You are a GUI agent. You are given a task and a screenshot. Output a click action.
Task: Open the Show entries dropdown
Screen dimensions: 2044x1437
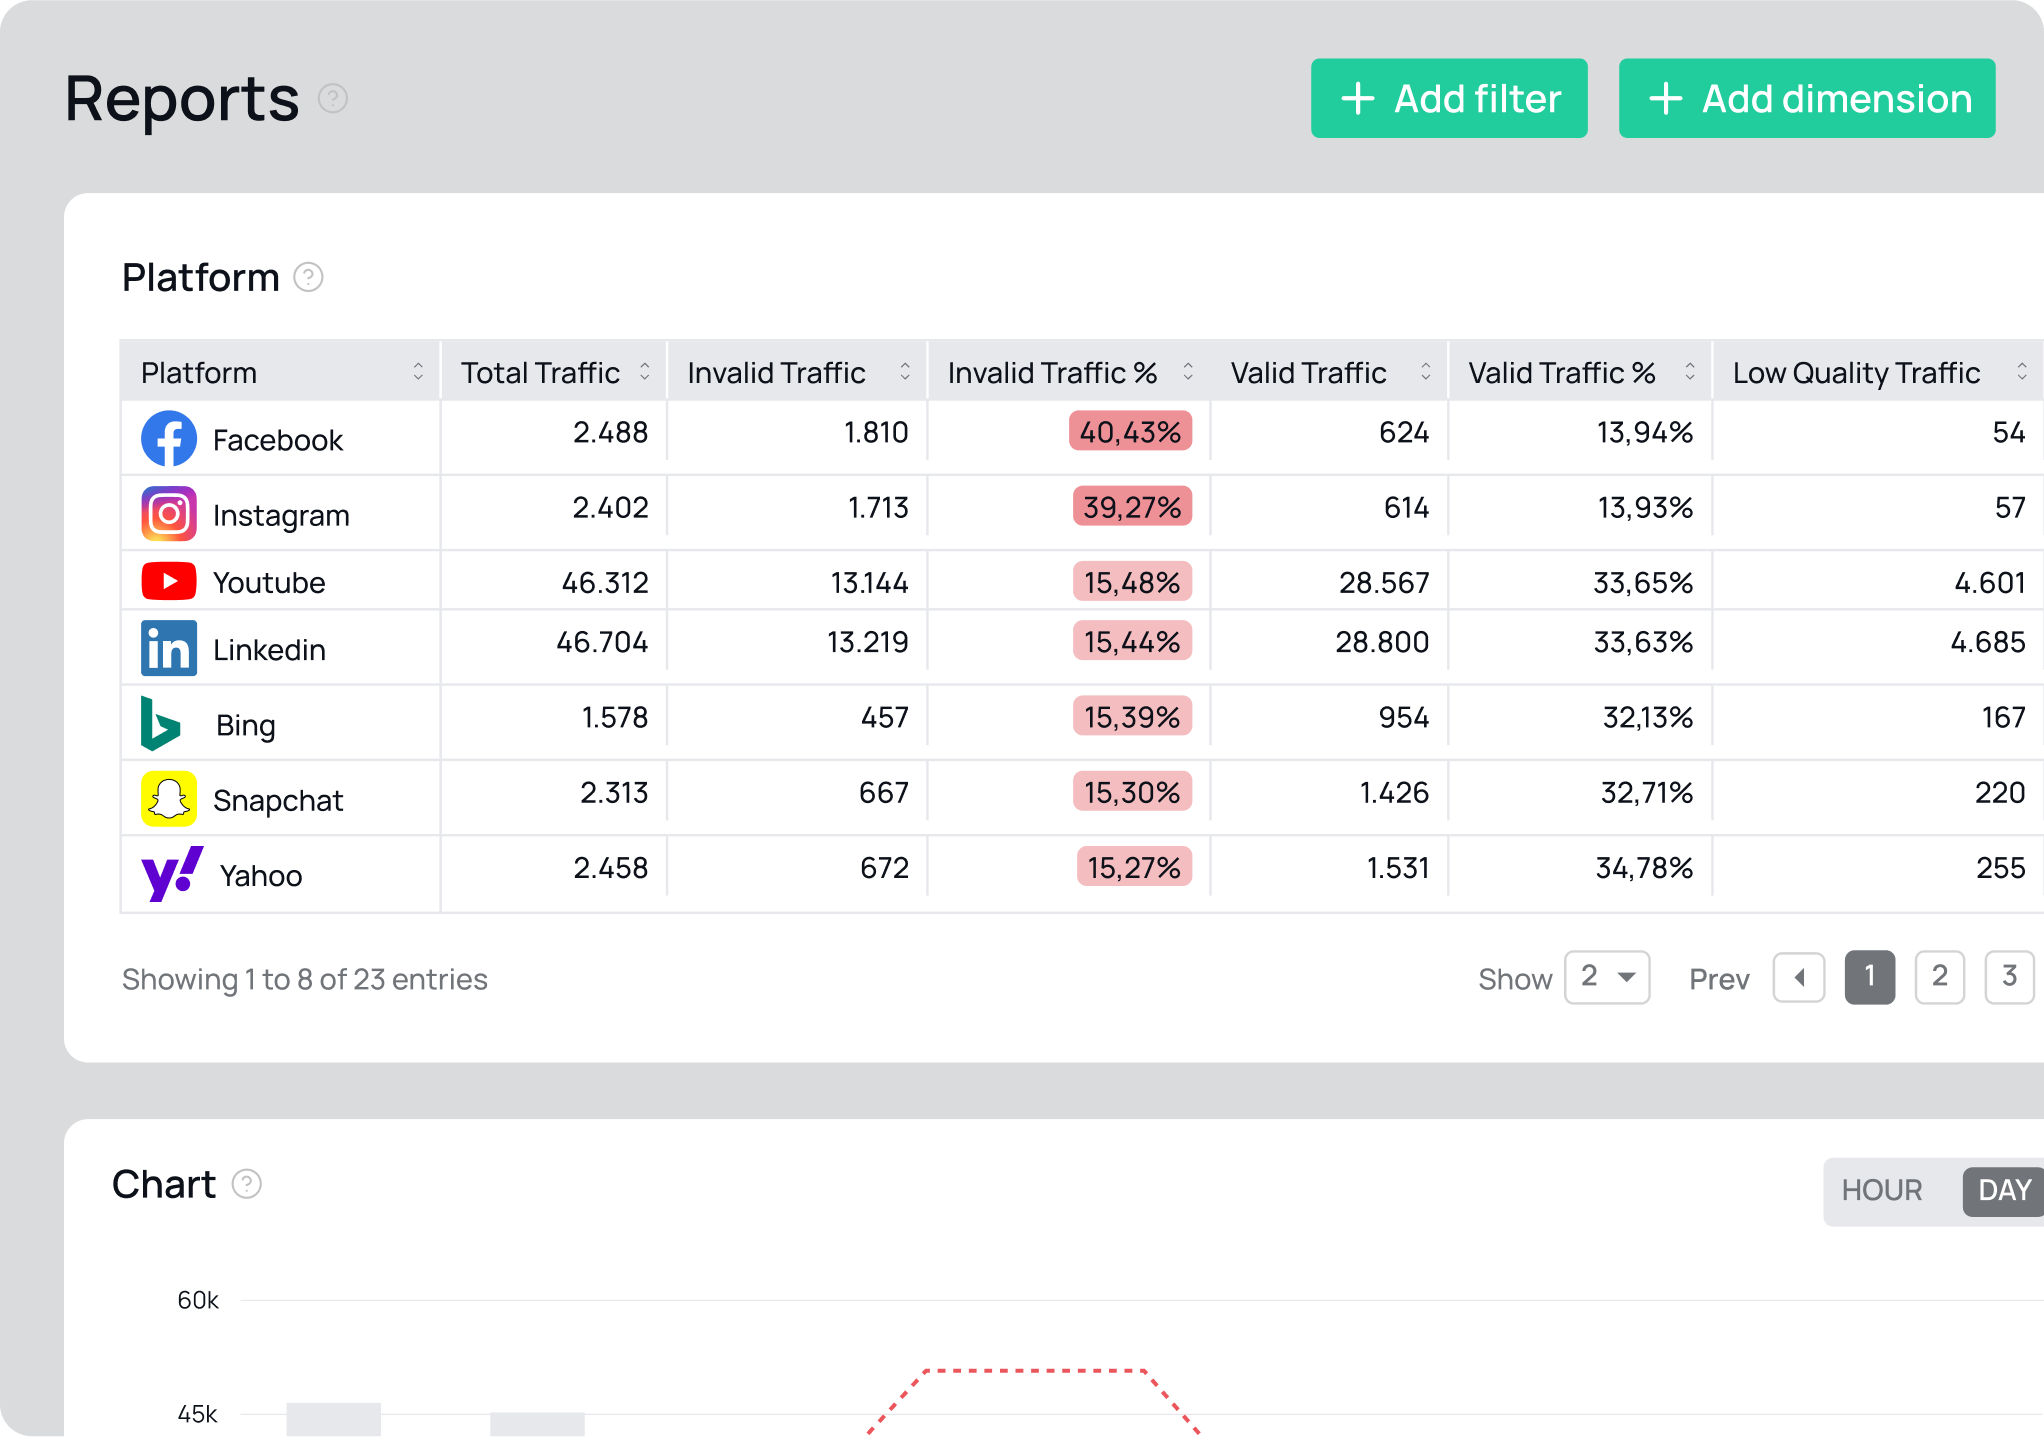coord(1607,977)
